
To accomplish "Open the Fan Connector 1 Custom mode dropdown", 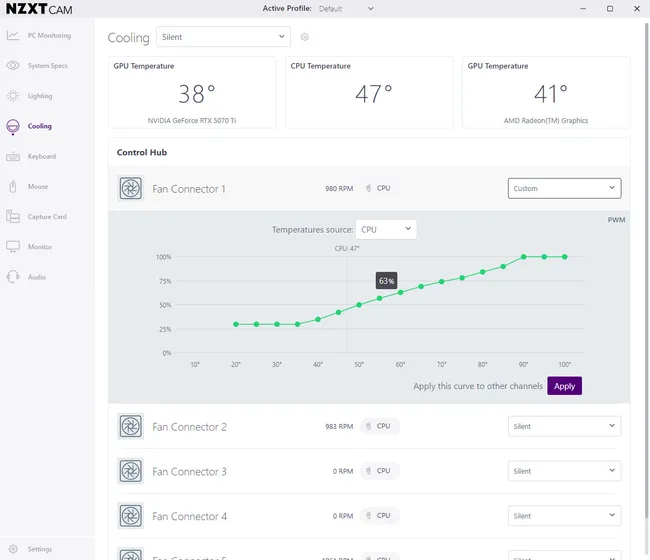I will click(x=564, y=188).
